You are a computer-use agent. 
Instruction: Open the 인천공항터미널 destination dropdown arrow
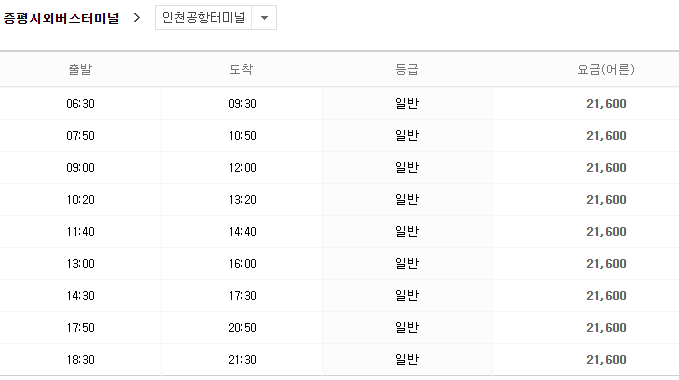(x=264, y=18)
